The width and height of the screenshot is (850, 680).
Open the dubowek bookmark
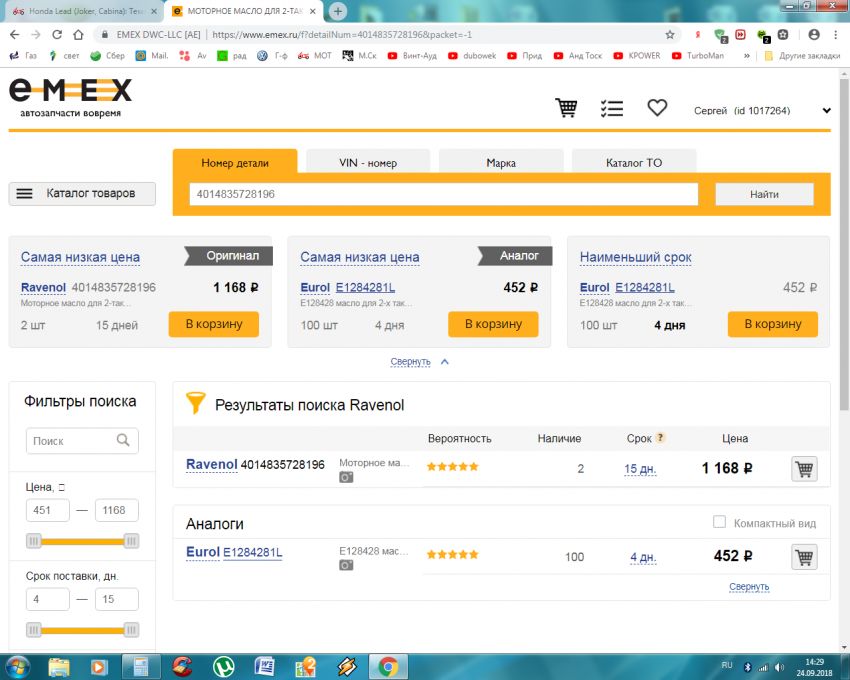[472, 56]
